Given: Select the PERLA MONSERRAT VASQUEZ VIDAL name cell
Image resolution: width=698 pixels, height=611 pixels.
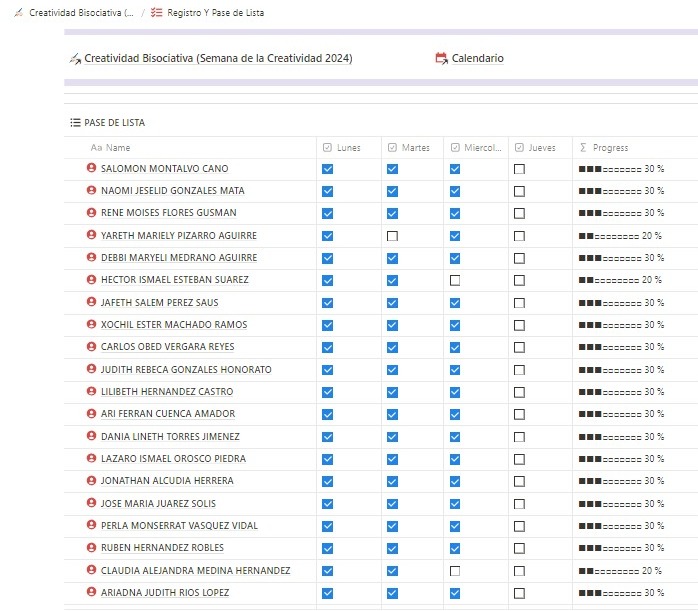Looking at the screenshot, I should pos(190,526).
